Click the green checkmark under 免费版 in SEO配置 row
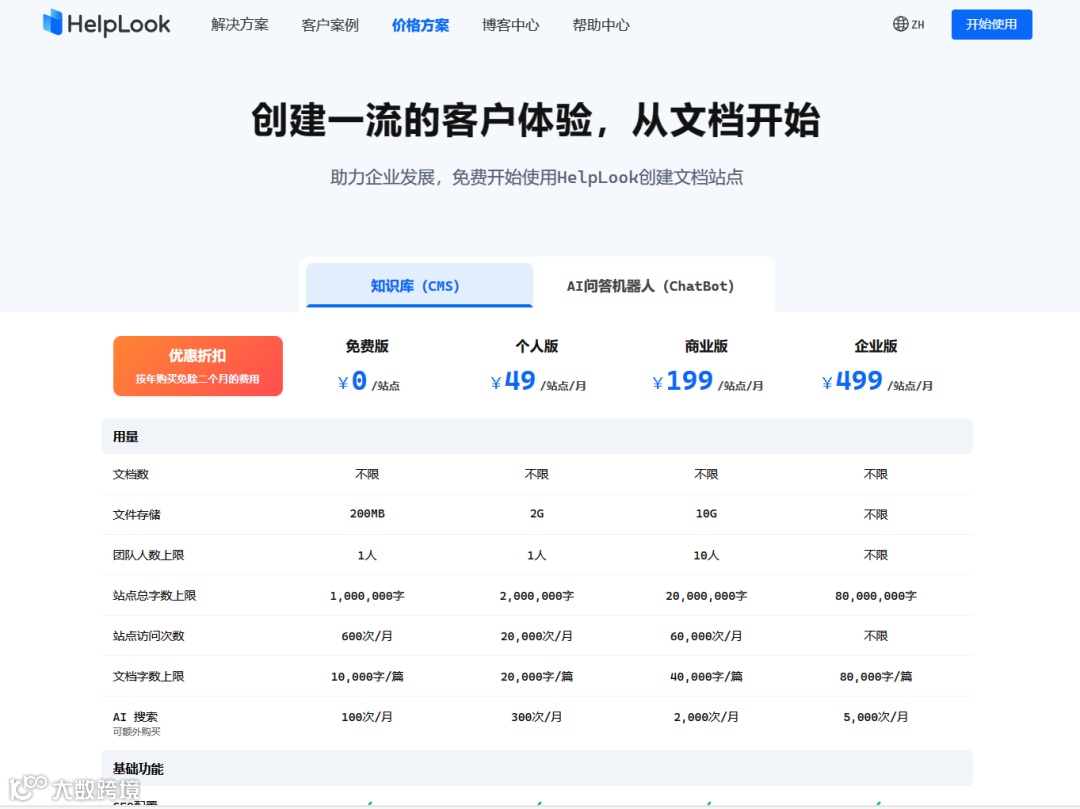The width and height of the screenshot is (1080, 809). 367,804
